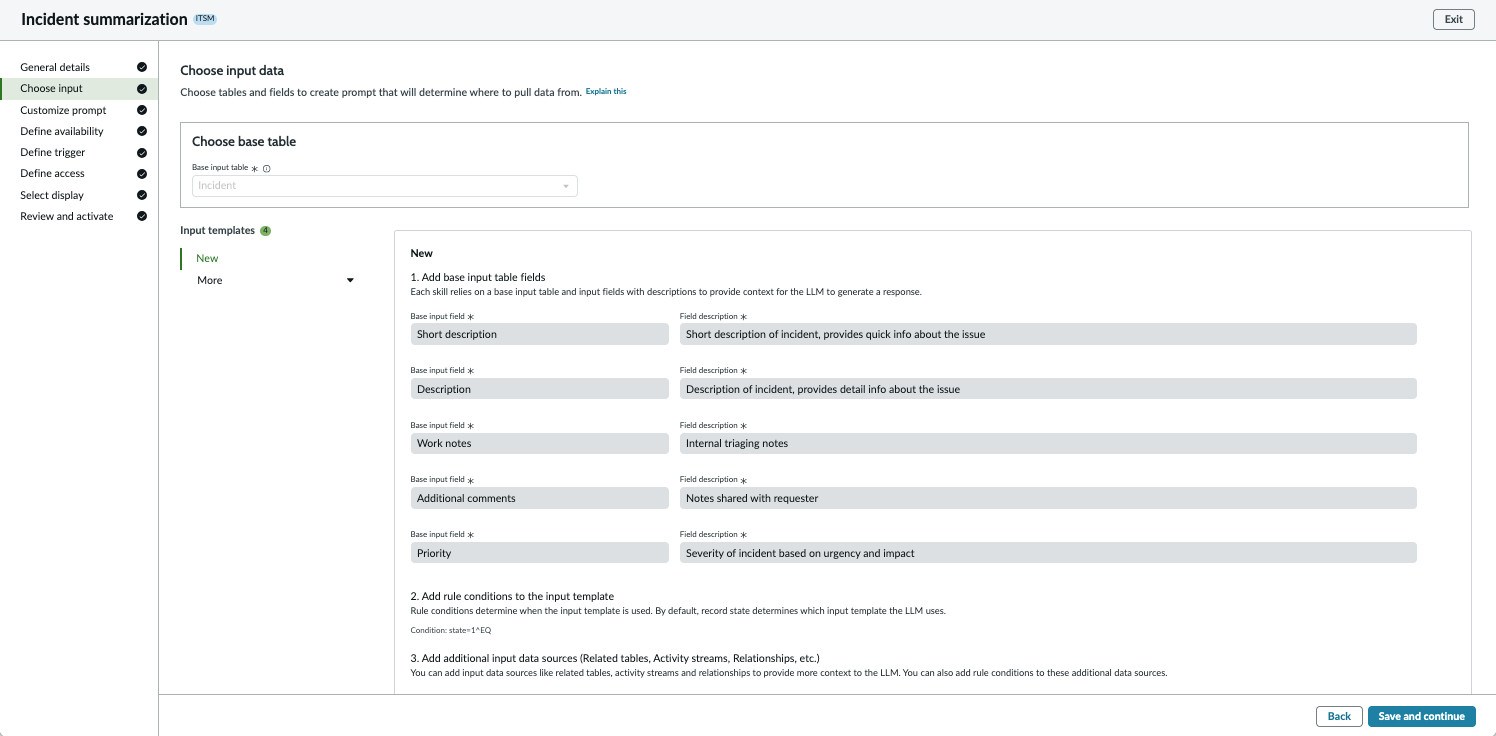Go to Choose input step
Screen dimensions: 1496x736
point(51,89)
